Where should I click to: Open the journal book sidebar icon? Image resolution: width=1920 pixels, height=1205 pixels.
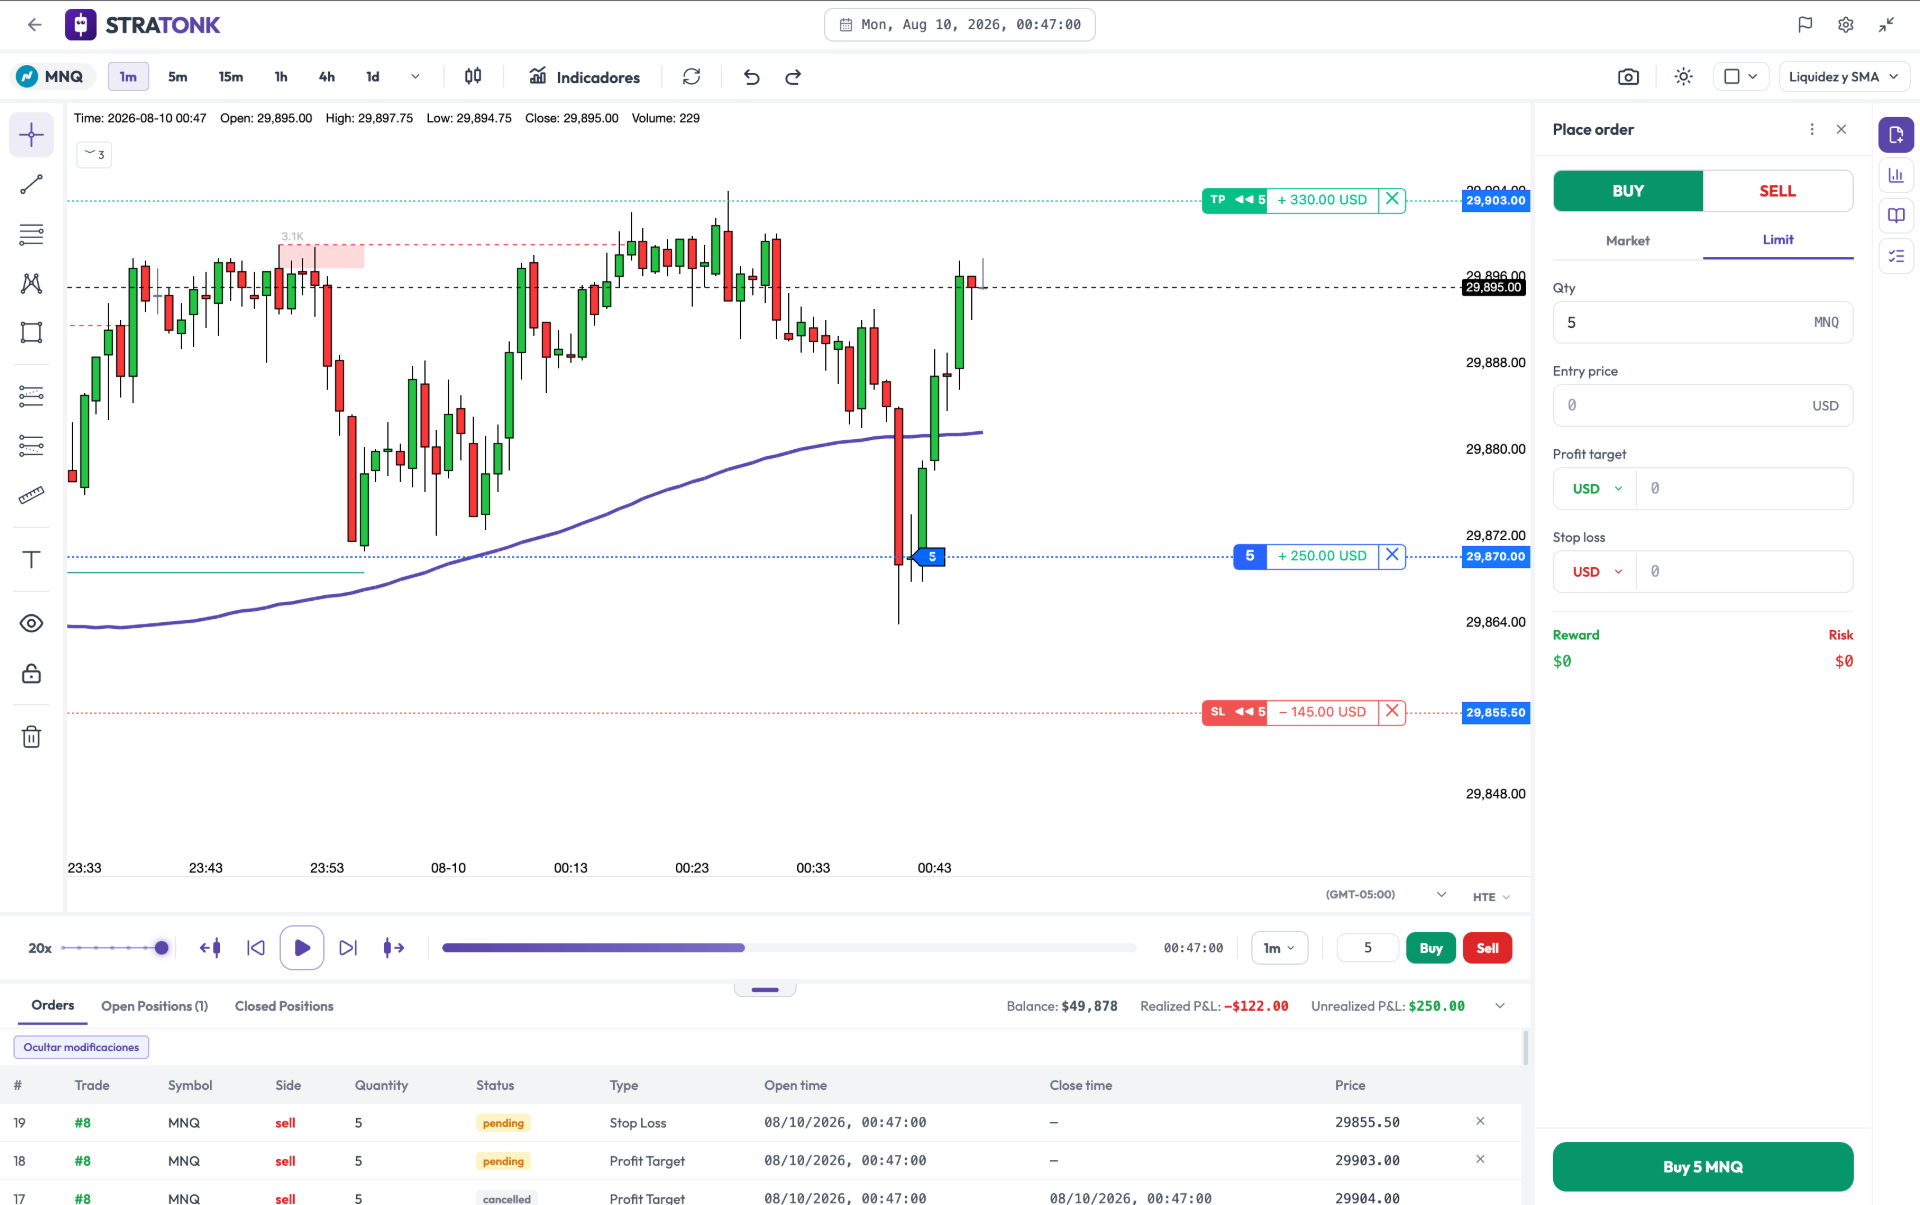(x=1896, y=215)
